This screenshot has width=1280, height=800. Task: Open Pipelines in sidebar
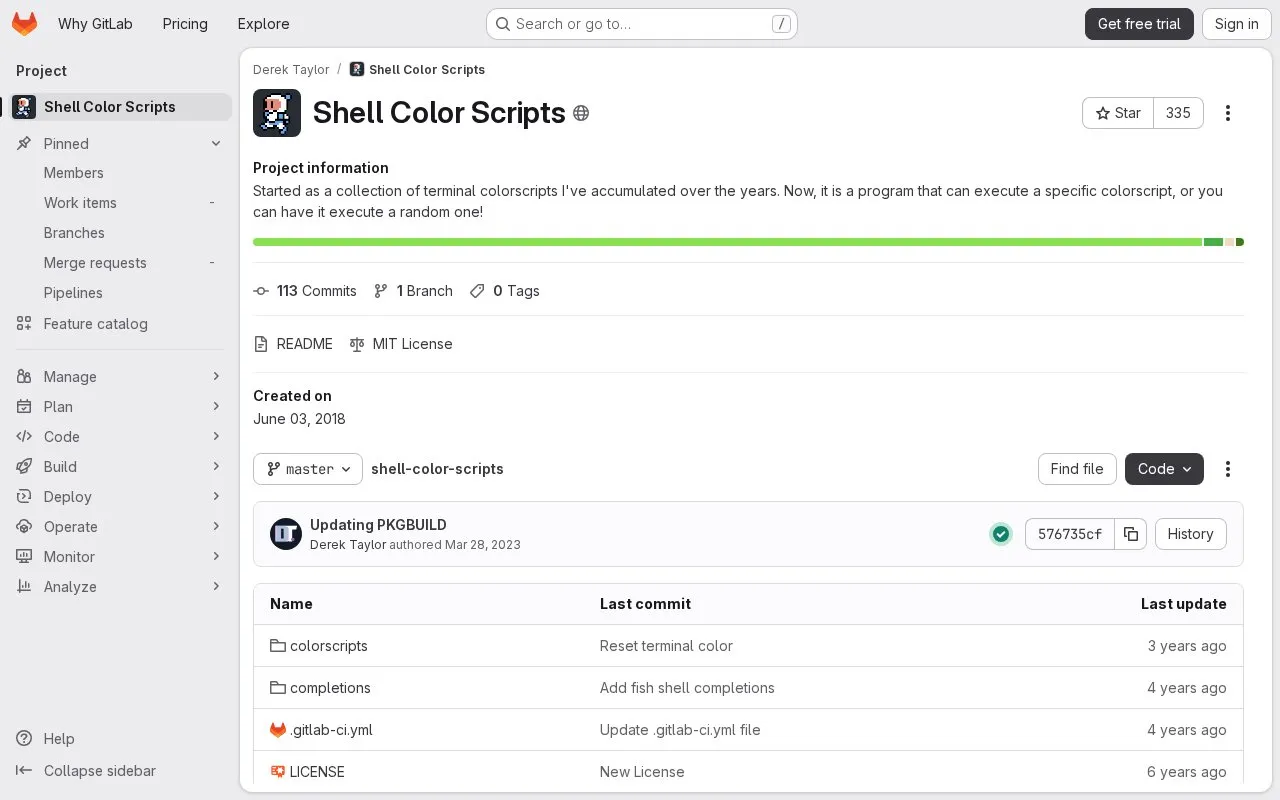120,293
